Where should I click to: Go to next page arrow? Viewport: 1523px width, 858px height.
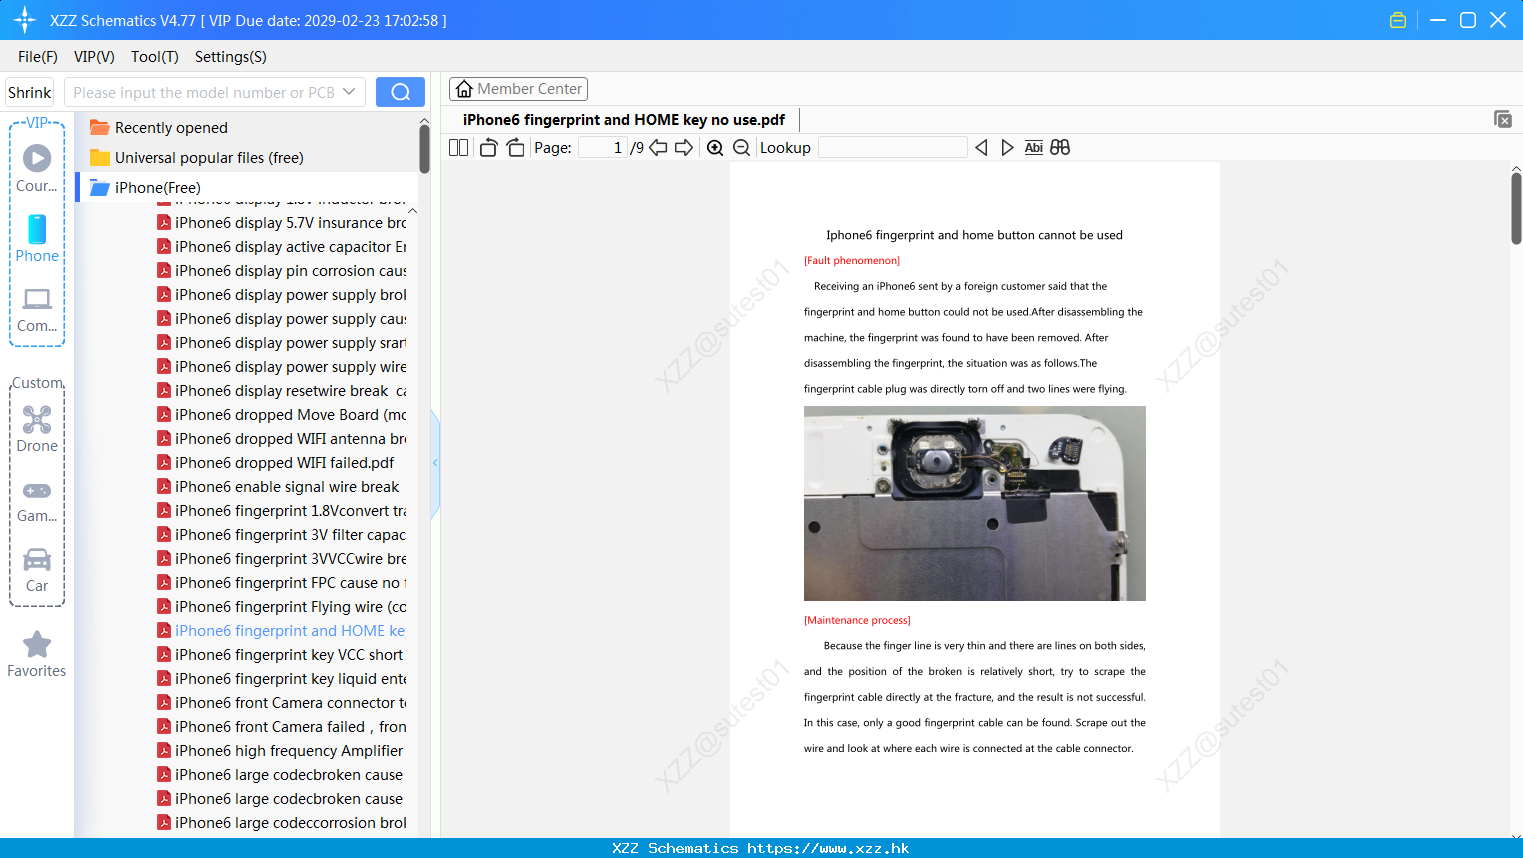(684, 147)
